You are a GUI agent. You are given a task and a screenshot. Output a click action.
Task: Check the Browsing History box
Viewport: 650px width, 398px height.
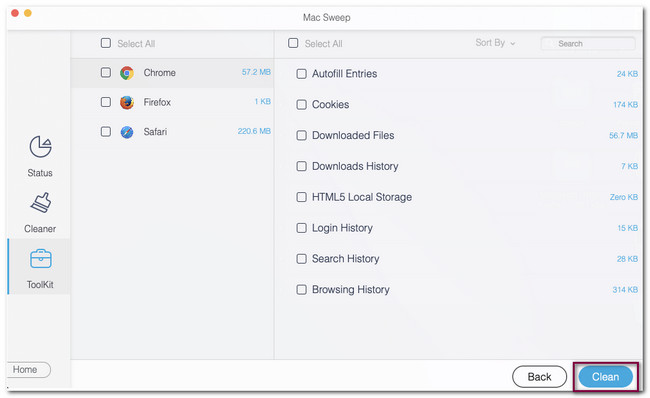301,289
